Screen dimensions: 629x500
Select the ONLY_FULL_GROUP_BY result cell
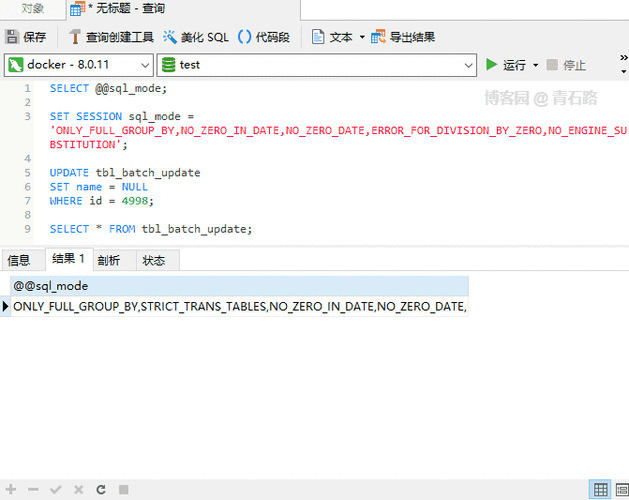[239, 307]
